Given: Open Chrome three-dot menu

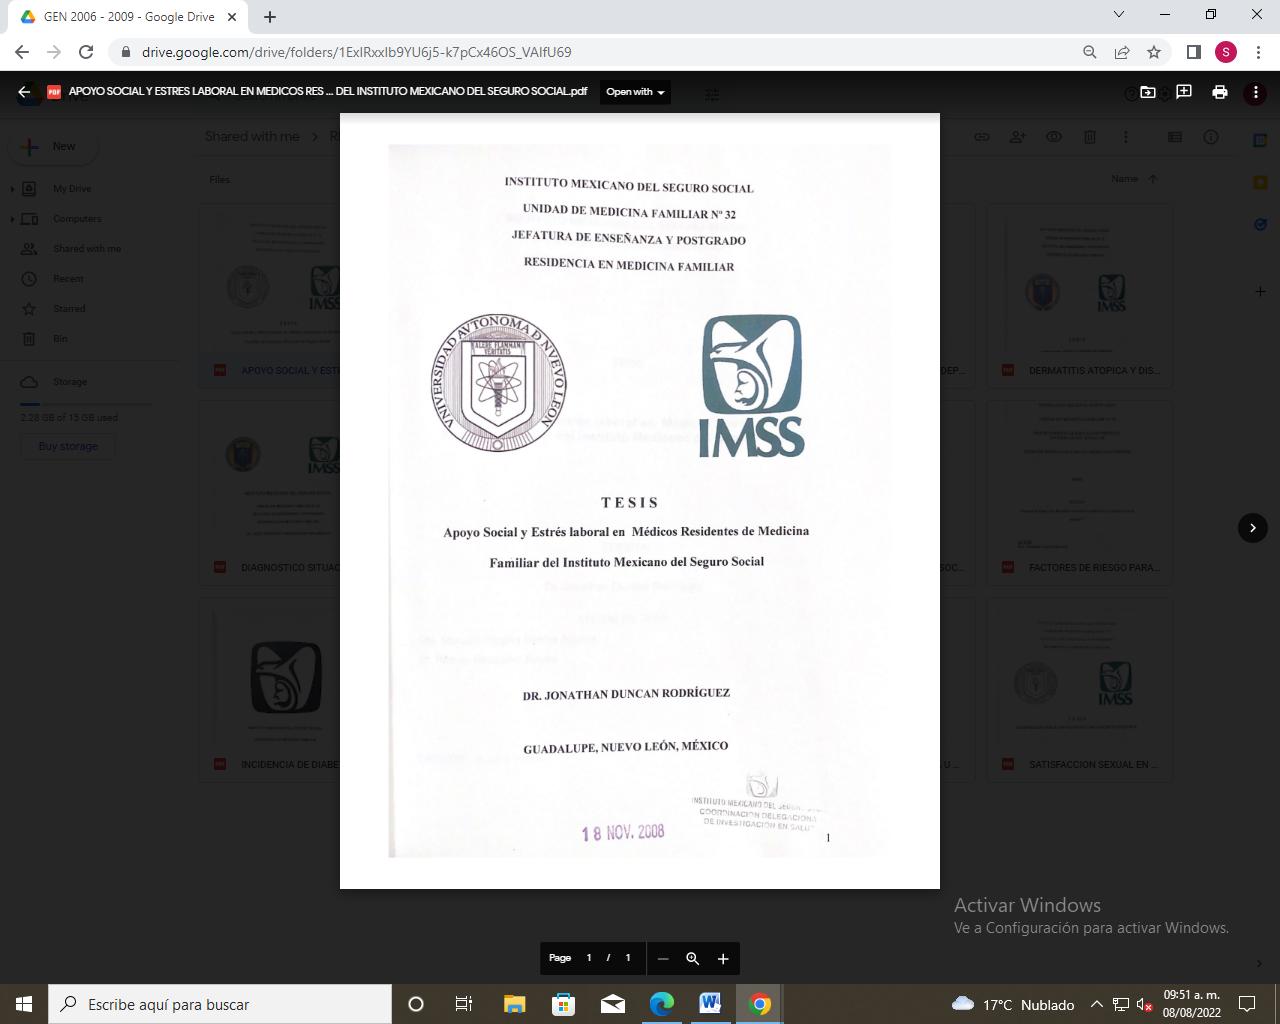Looking at the screenshot, I should pos(1257,52).
